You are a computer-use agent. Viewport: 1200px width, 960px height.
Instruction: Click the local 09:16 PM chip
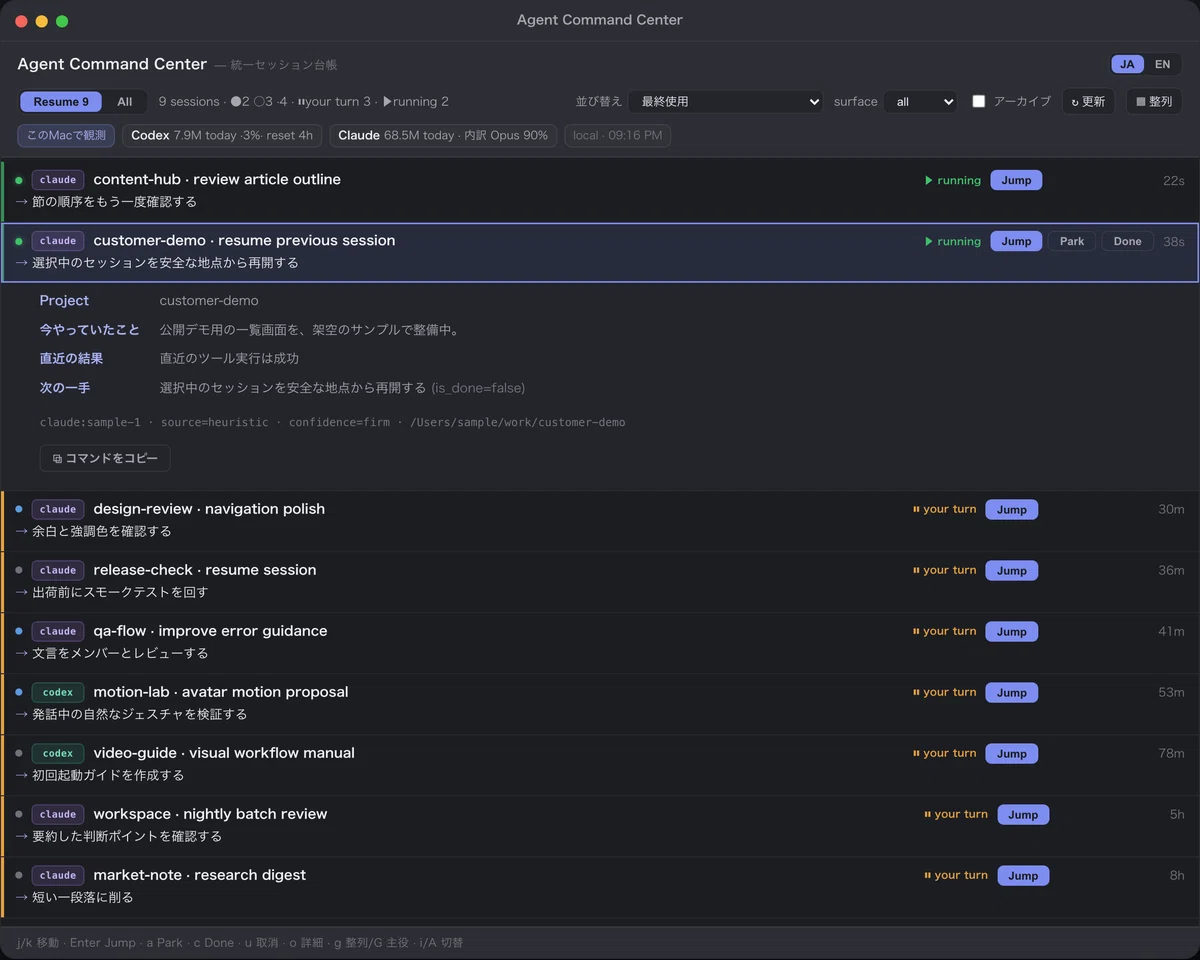pos(617,135)
